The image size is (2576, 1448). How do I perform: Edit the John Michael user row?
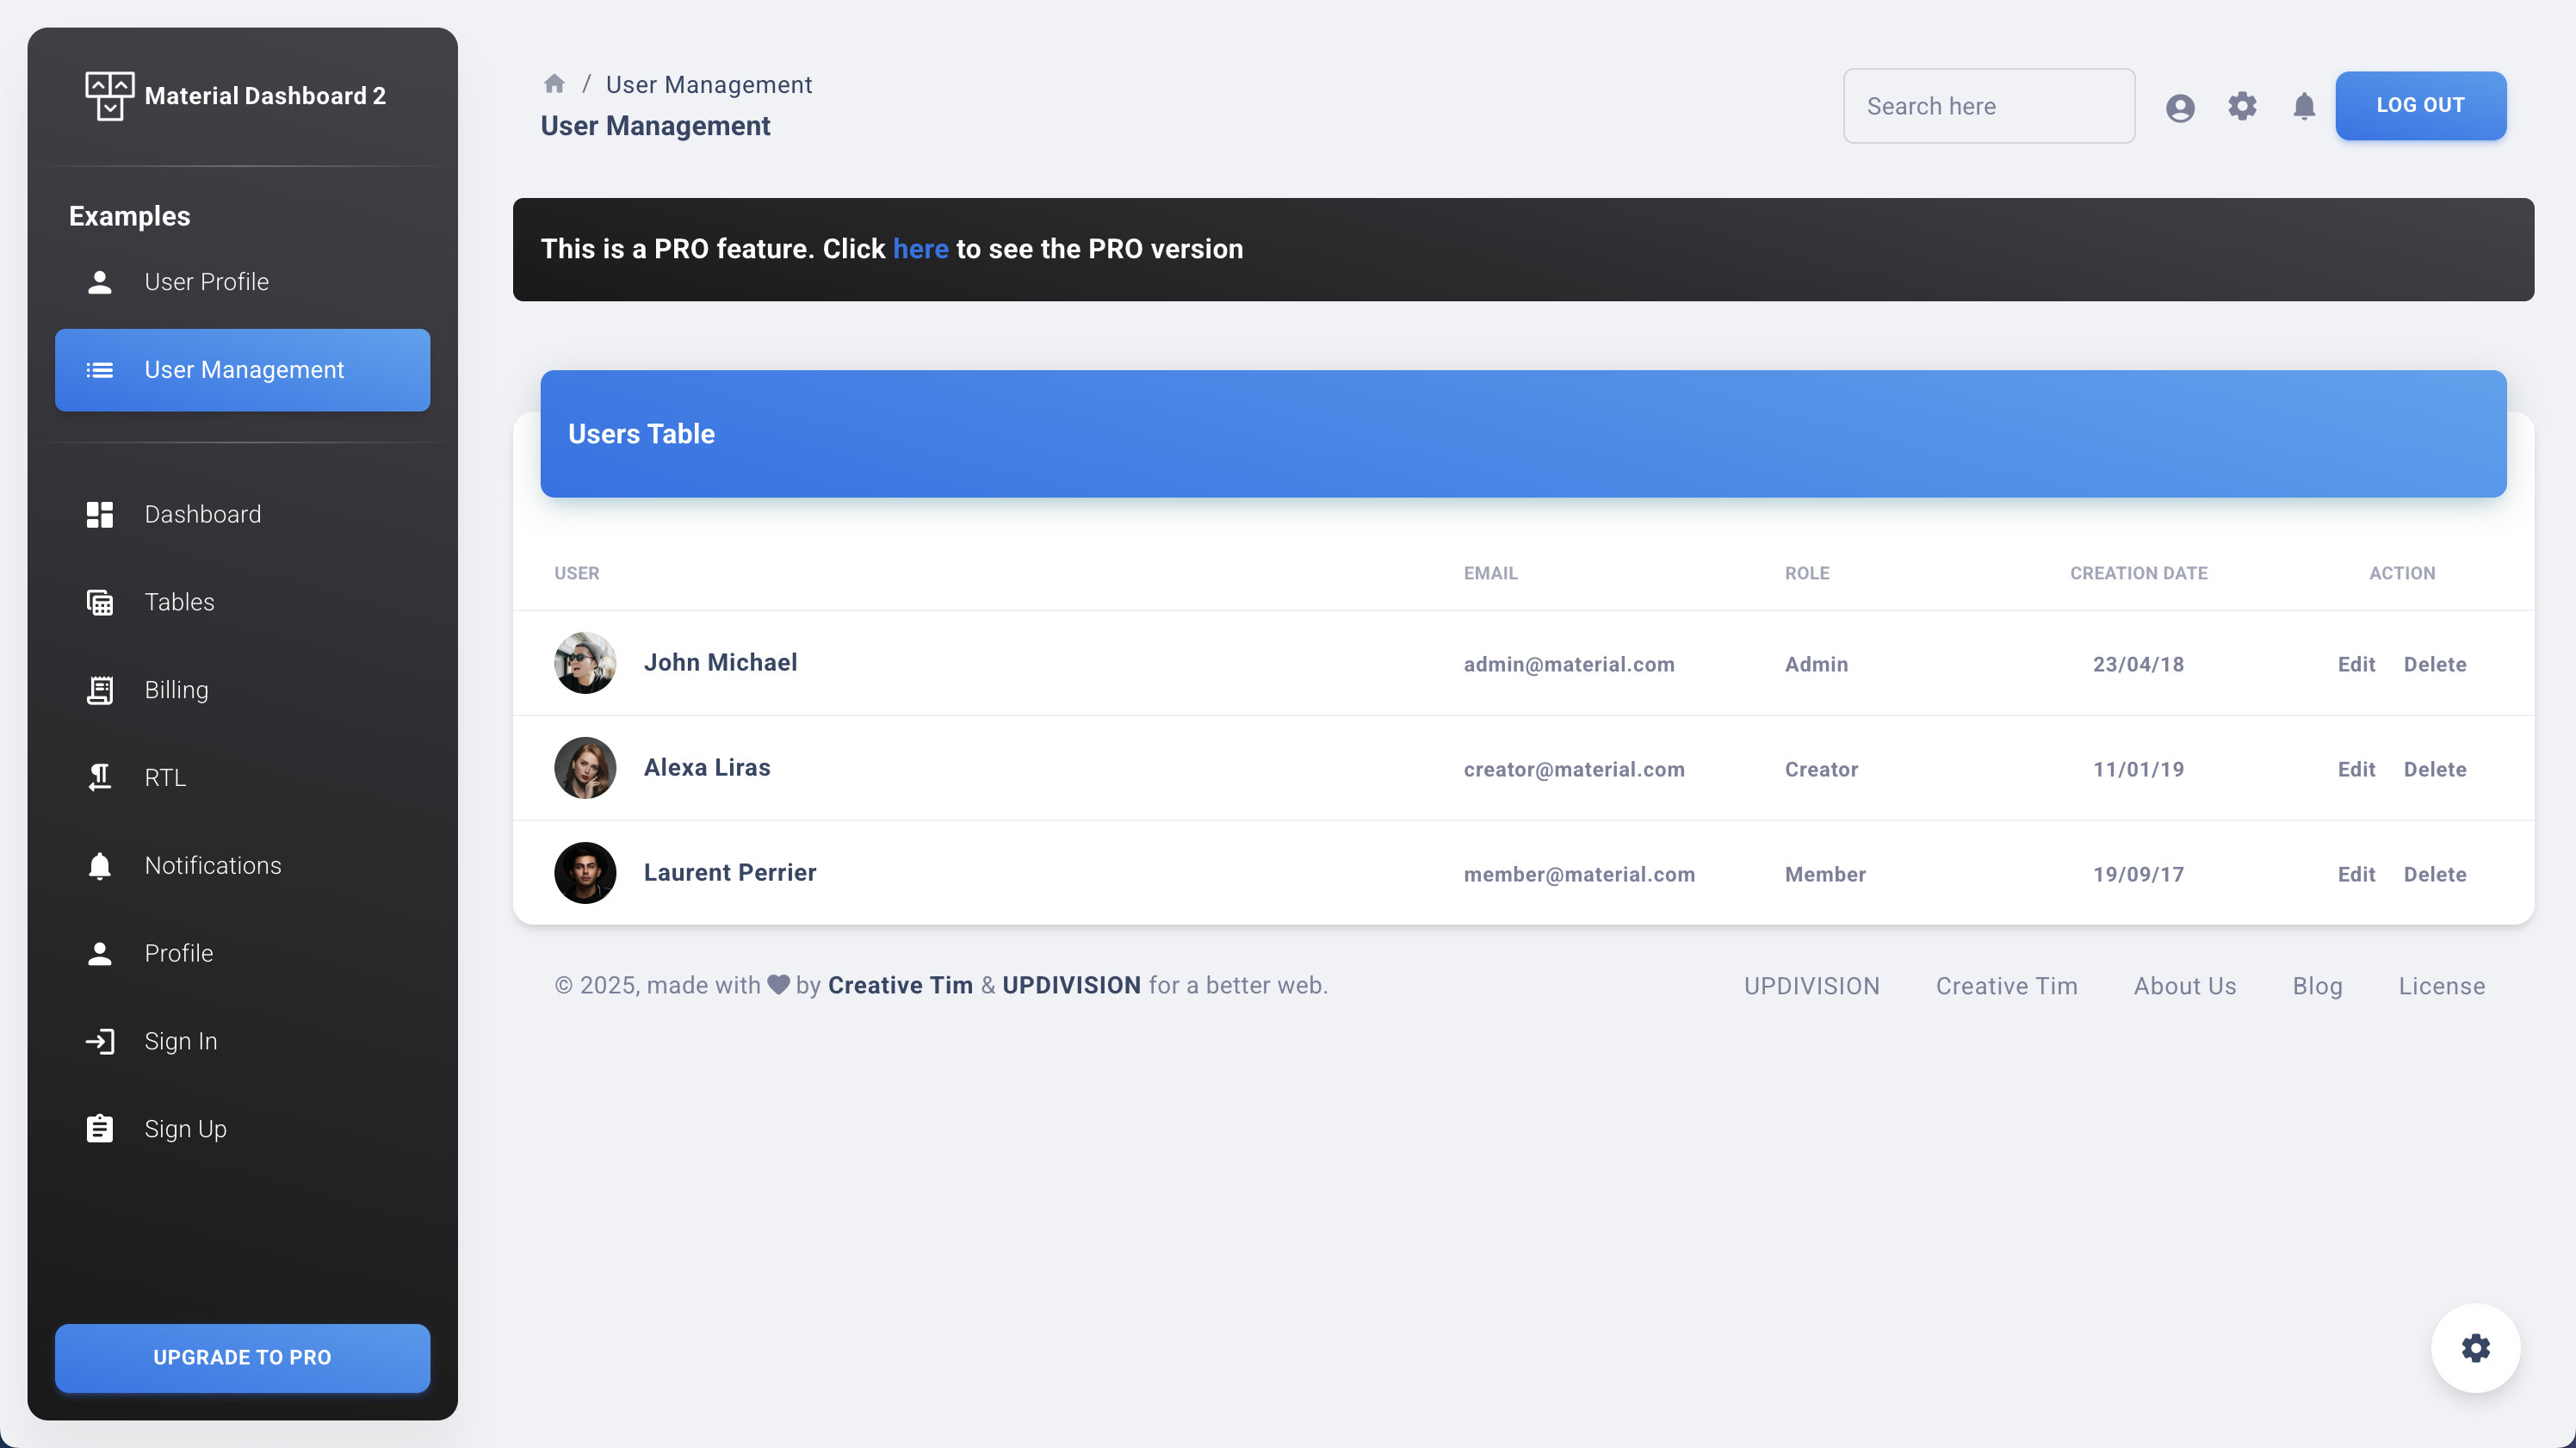pyautogui.click(x=2356, y=664)
